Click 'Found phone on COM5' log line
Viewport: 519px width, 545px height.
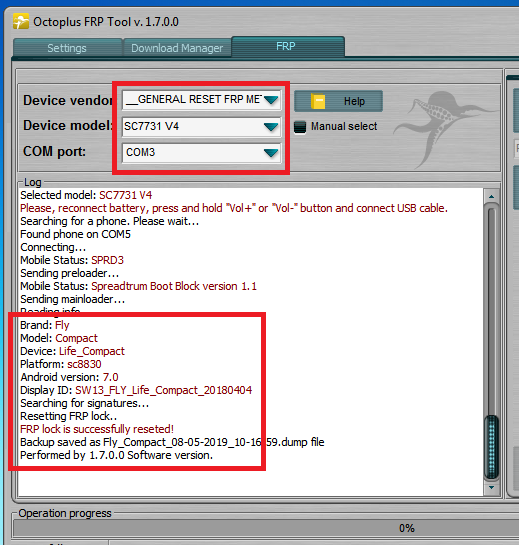tap(75, 234)
